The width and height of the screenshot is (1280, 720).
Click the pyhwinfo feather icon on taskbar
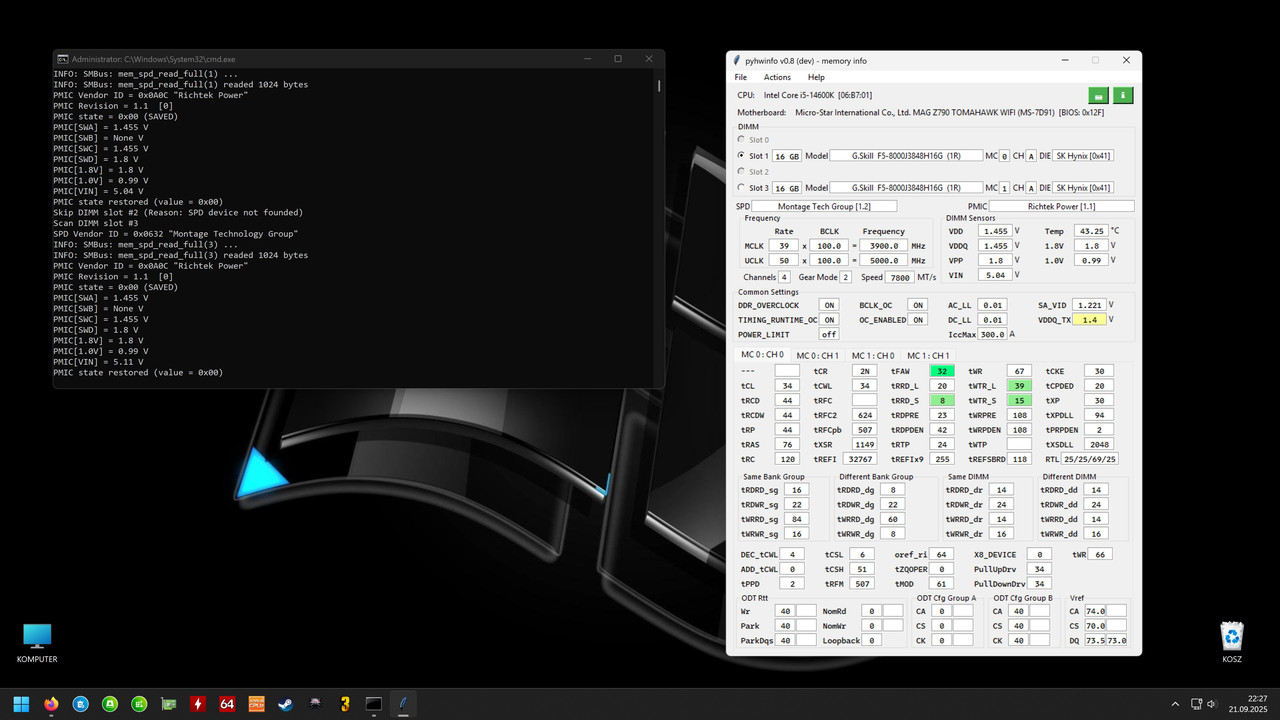coord(403,704)
